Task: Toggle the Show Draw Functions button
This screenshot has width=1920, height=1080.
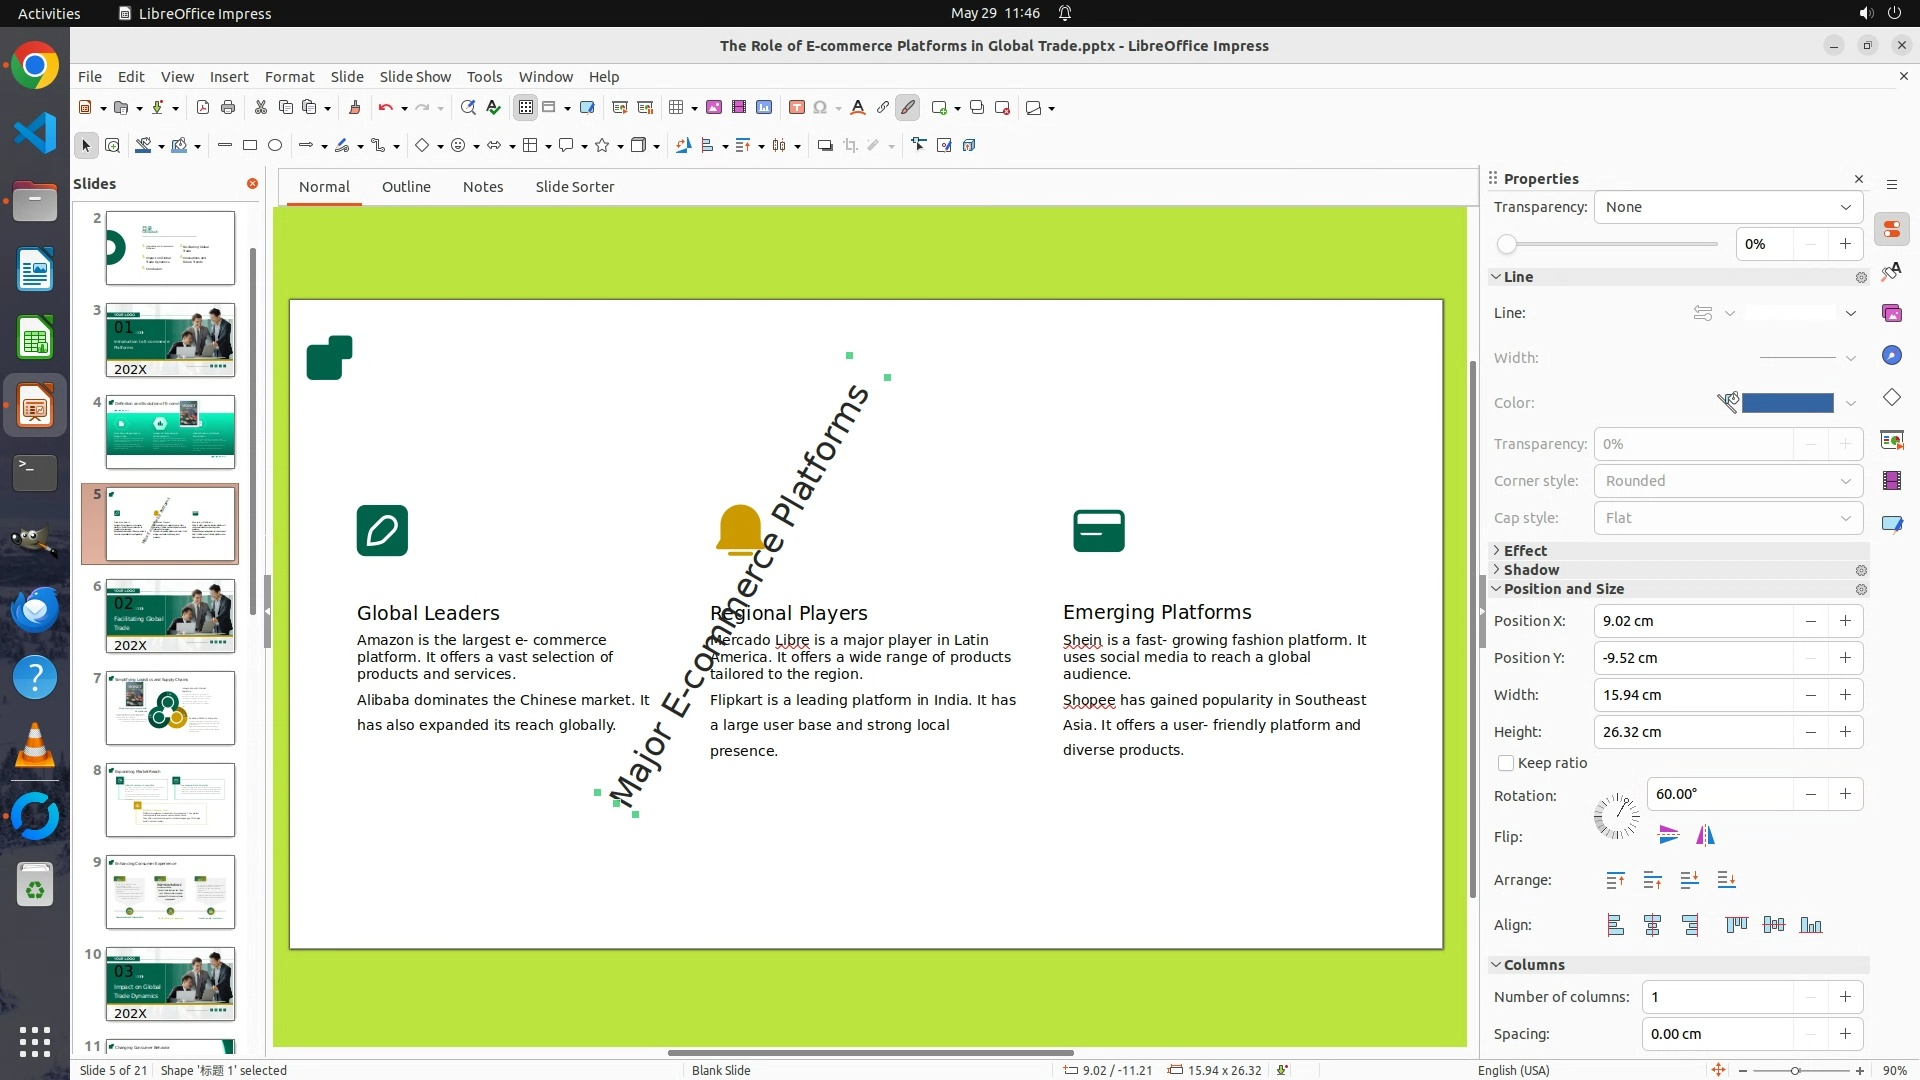Action: pyautogui.click(x=908, y=108)
